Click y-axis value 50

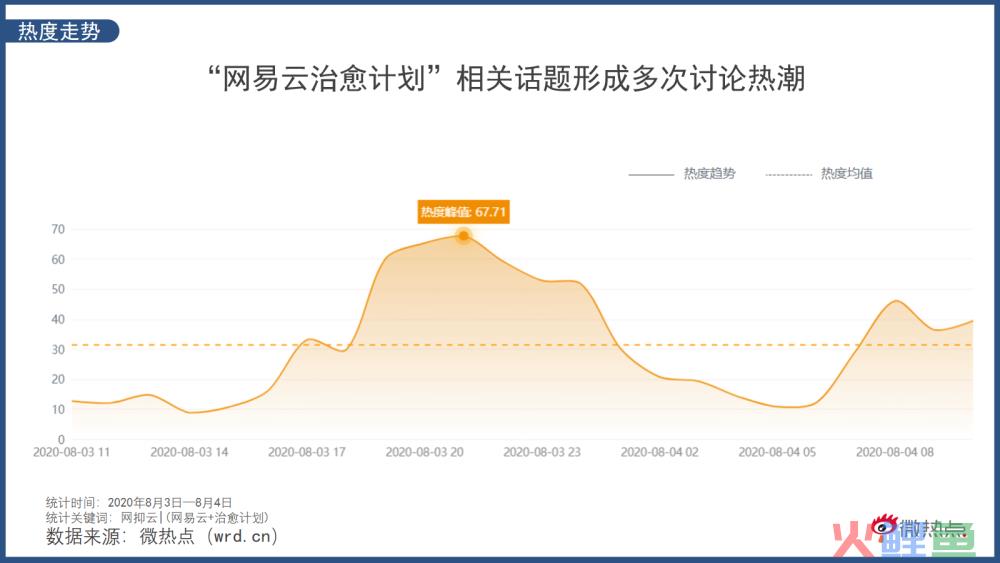(58, 289)
